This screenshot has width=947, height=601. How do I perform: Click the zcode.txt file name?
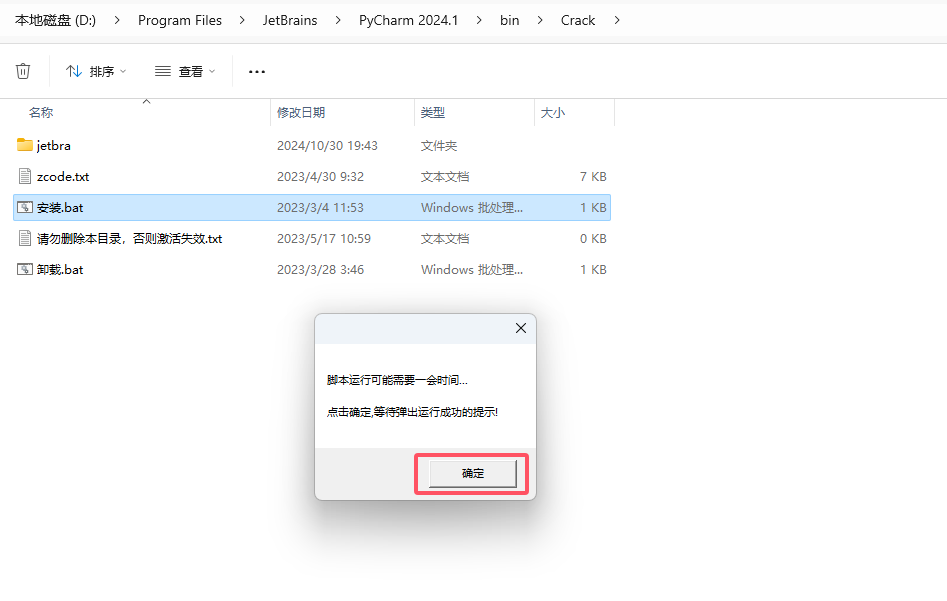coord(63,176)
